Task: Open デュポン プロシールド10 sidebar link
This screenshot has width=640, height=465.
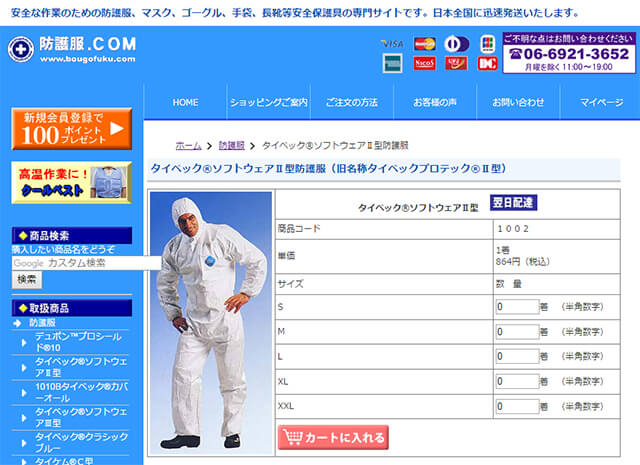Action: 78,342
